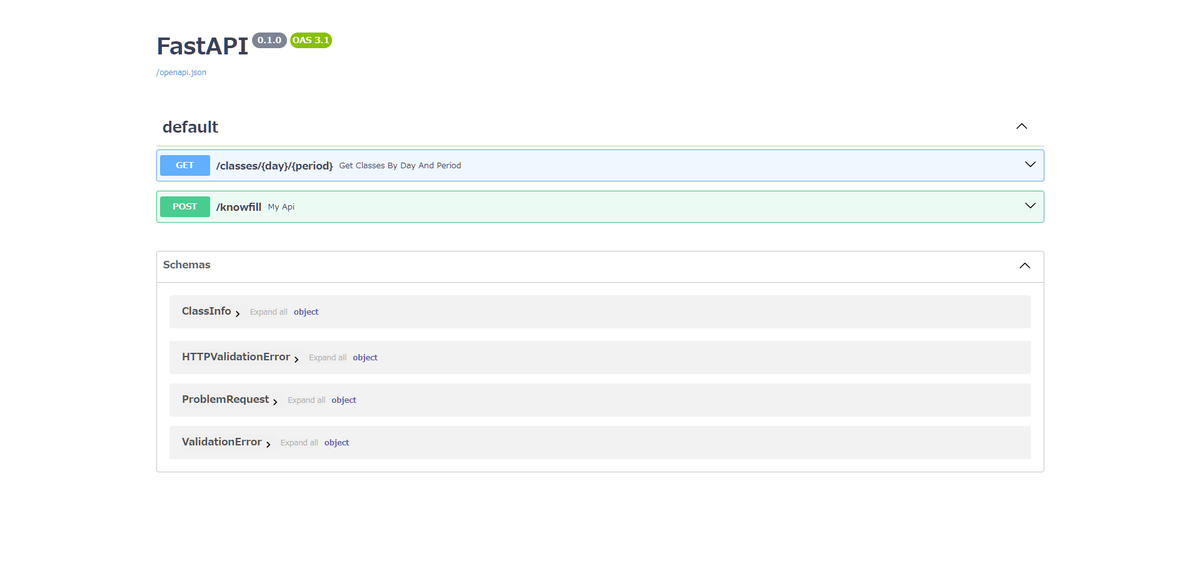Screen dimensions: 1200x568
Task: Click the OAS 3.1 badge
Action: coord(311,40)
